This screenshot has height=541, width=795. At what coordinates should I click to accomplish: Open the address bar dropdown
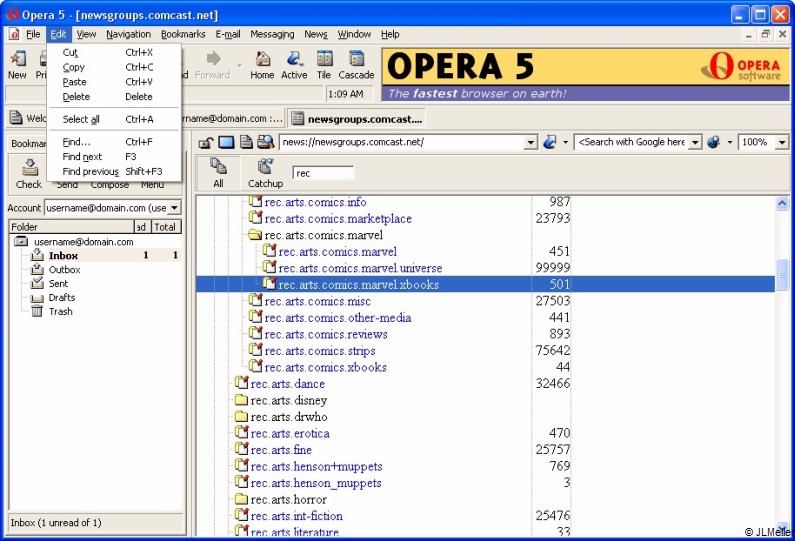(x=530, y=142)
